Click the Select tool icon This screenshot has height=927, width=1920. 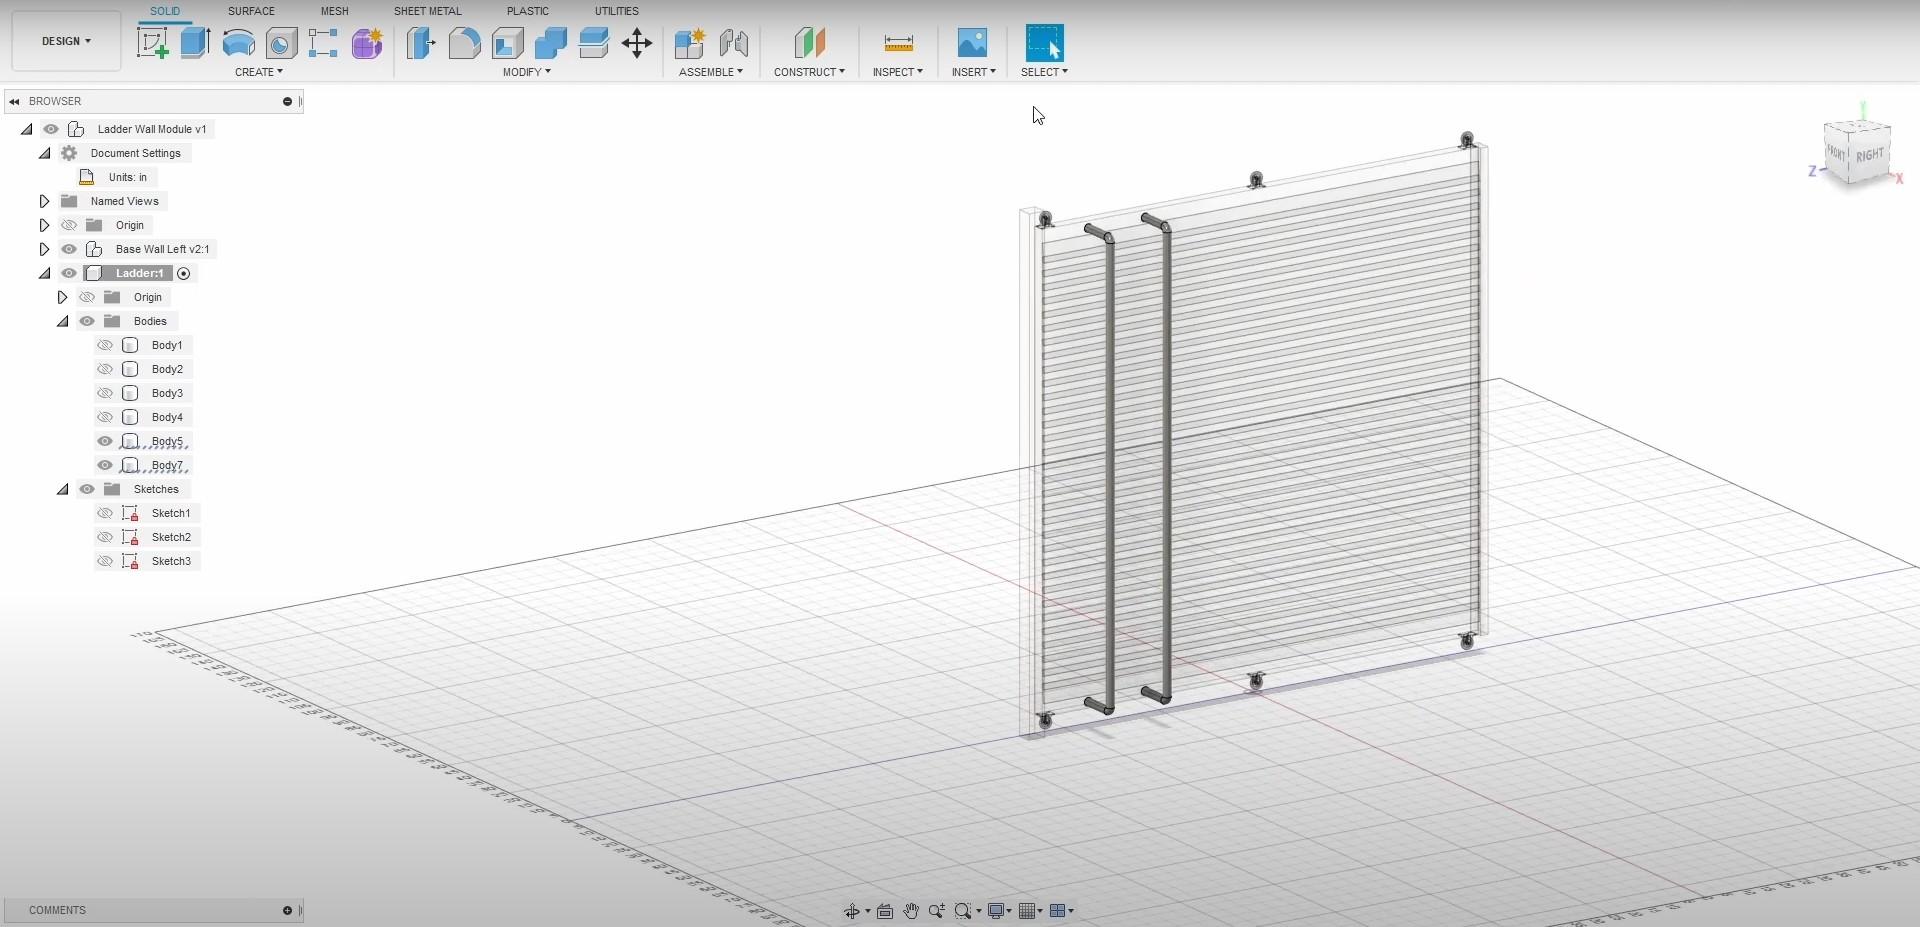[x=1044, y=43]
